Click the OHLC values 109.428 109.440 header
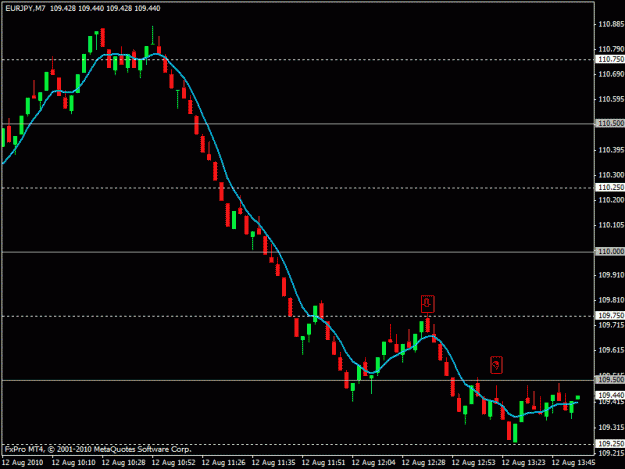This screenshot has width=625, height=469. [x=105, y=8]
